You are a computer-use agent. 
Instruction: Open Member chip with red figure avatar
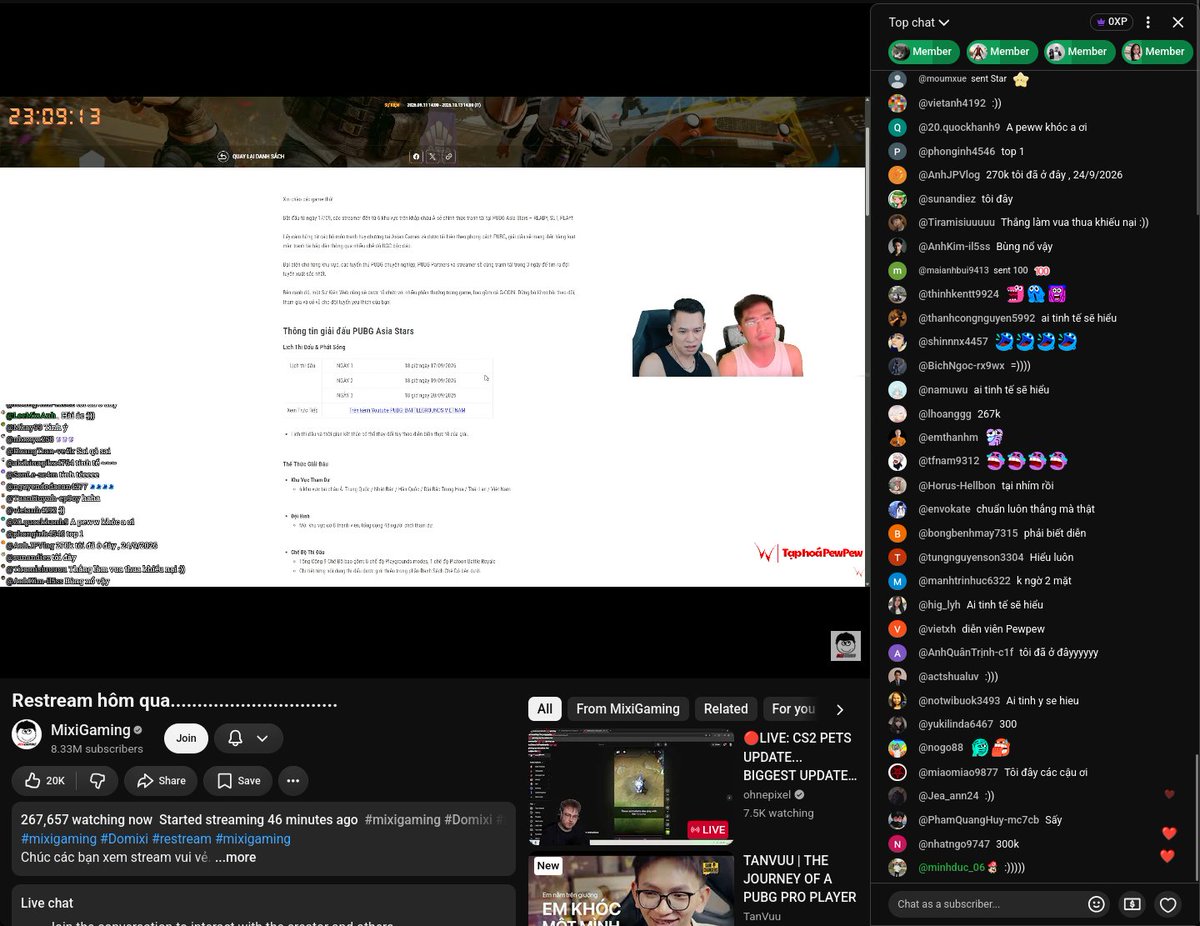coord(1001,51)
